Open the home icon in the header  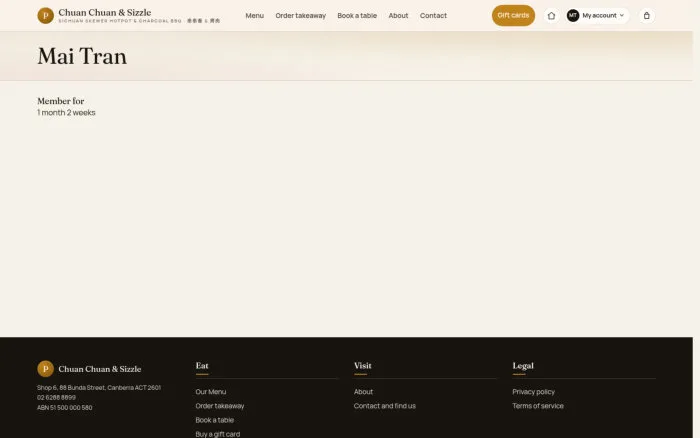pos(551,16)
